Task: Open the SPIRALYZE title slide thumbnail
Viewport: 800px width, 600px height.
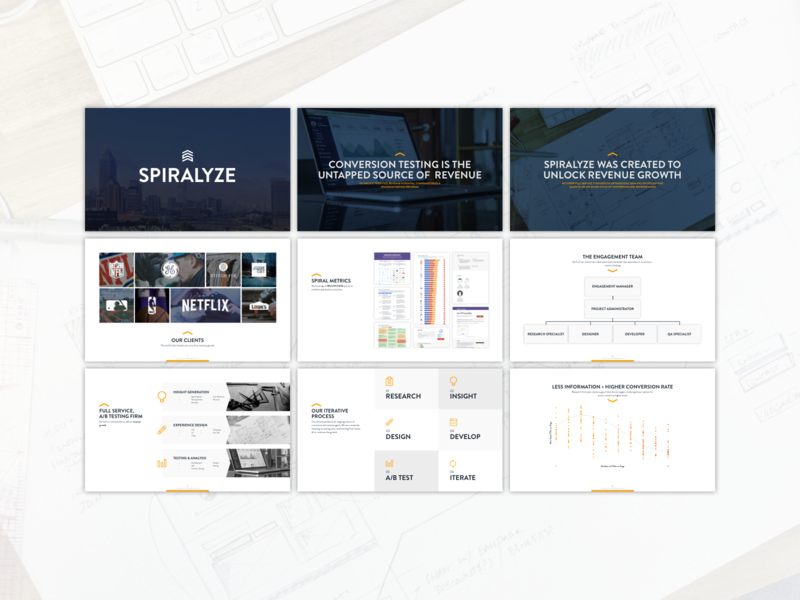Action: (187, 169)
